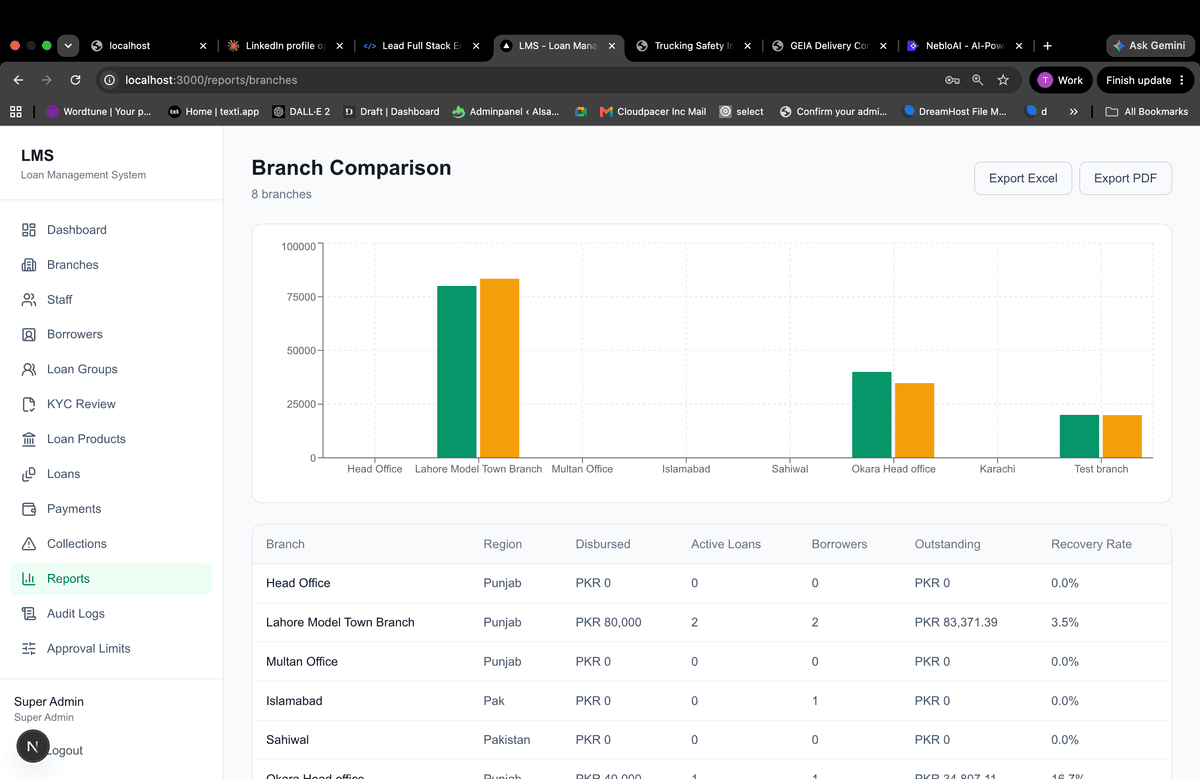Click the Loans coins icon
1200x779 pixels.
pos(29,474)
